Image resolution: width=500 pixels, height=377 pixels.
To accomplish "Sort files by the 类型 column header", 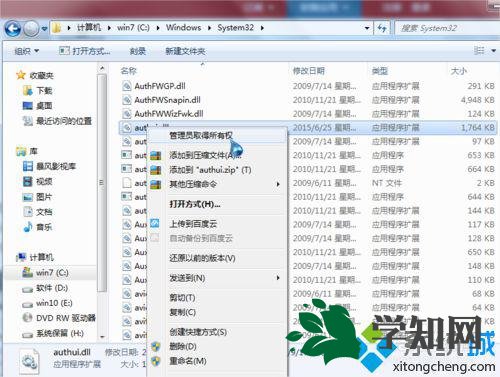I will 380,71.
